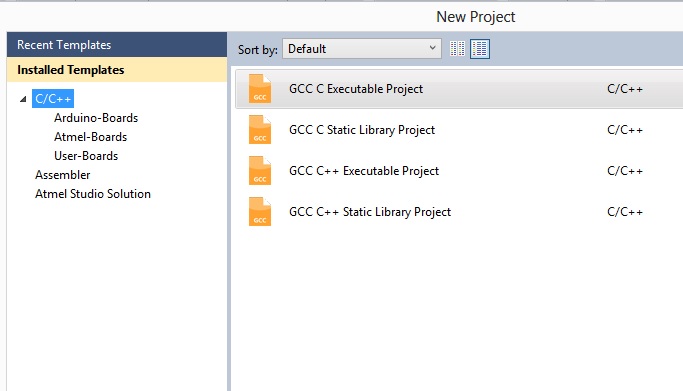
Task: Select Atmel Studio Solution category
Action: point(93,194)
